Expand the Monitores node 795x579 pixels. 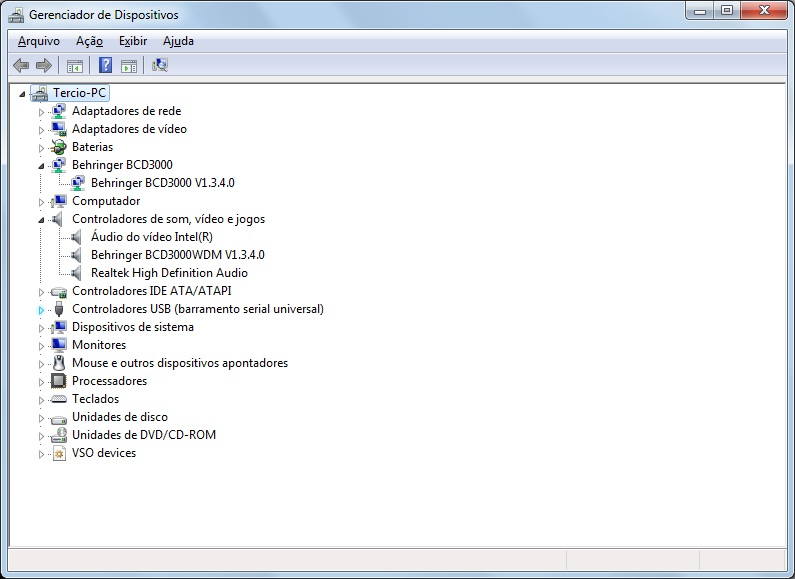pos(41,346)
